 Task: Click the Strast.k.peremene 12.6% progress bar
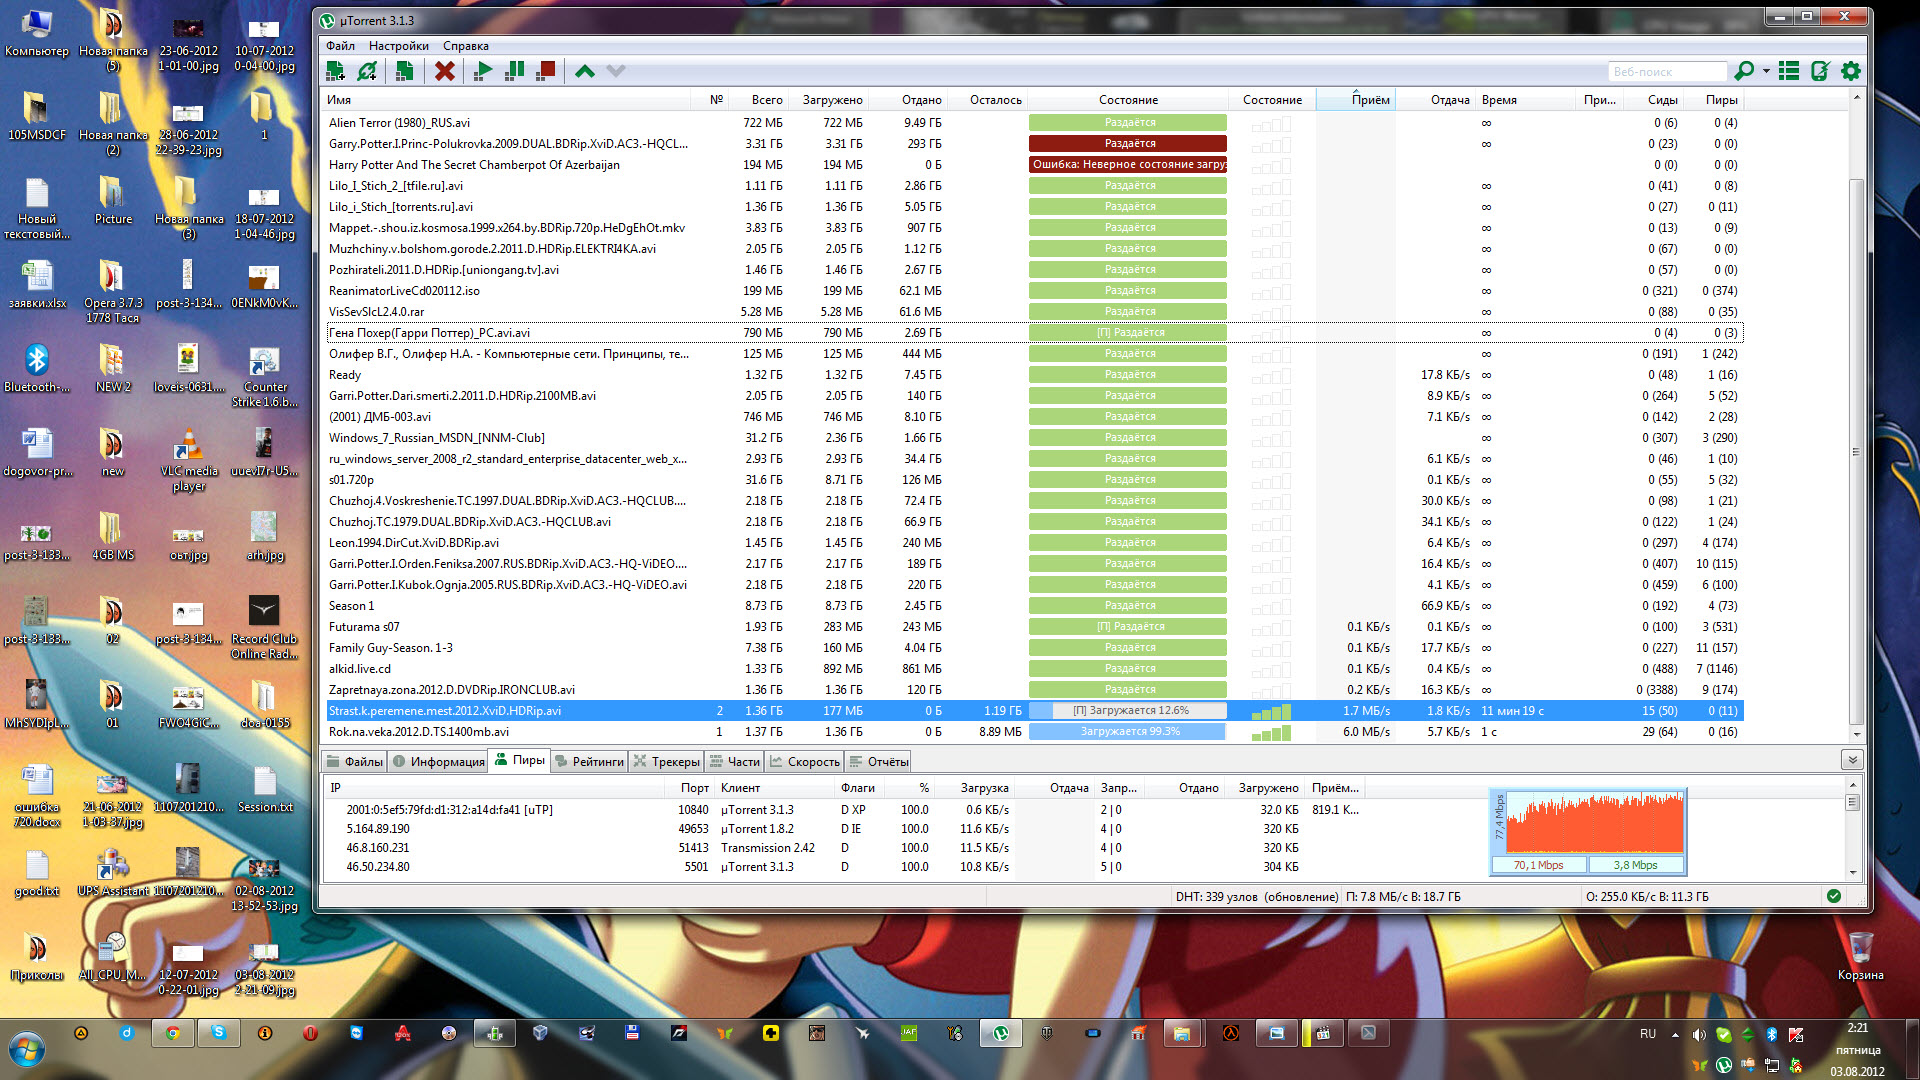(x=1128, y=711)
